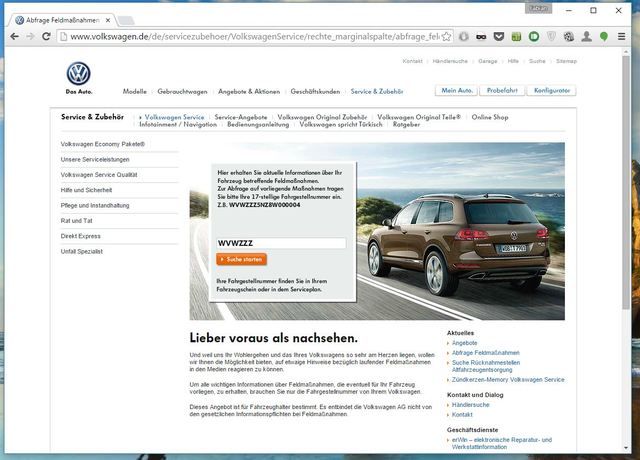640x460 pixels.
Task: Click the Hilfe top link
Action: (513, 61)
